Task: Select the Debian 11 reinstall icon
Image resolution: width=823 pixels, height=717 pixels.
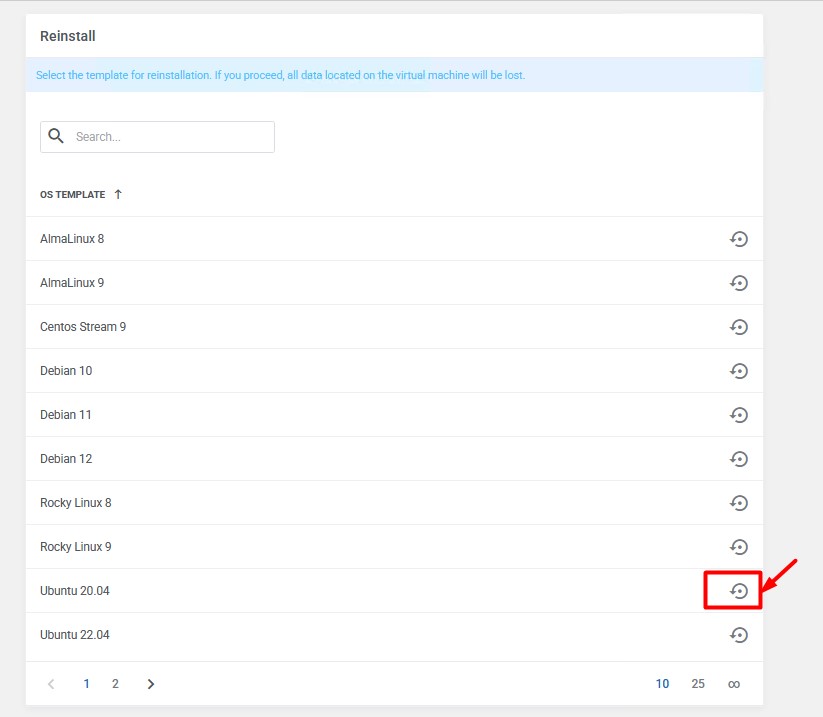Action: point(738,415)
